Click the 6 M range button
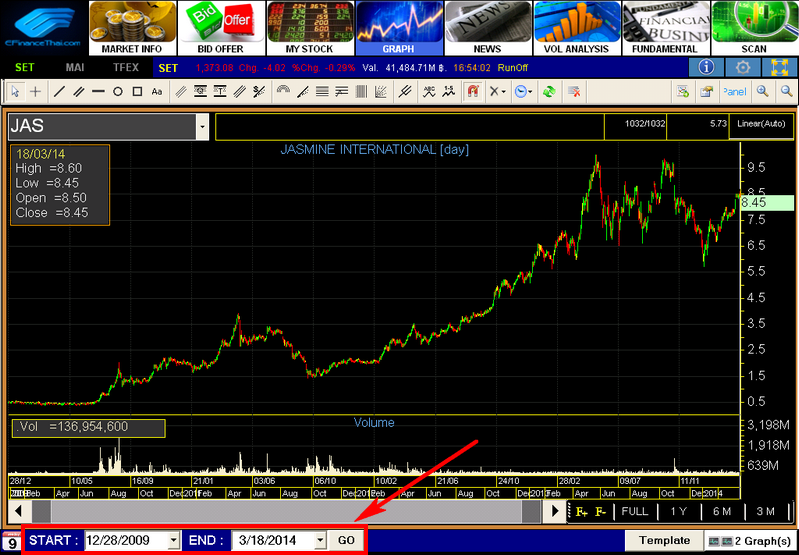The height and width of the screenshot is (555, 799). click(x=722, y=511)
